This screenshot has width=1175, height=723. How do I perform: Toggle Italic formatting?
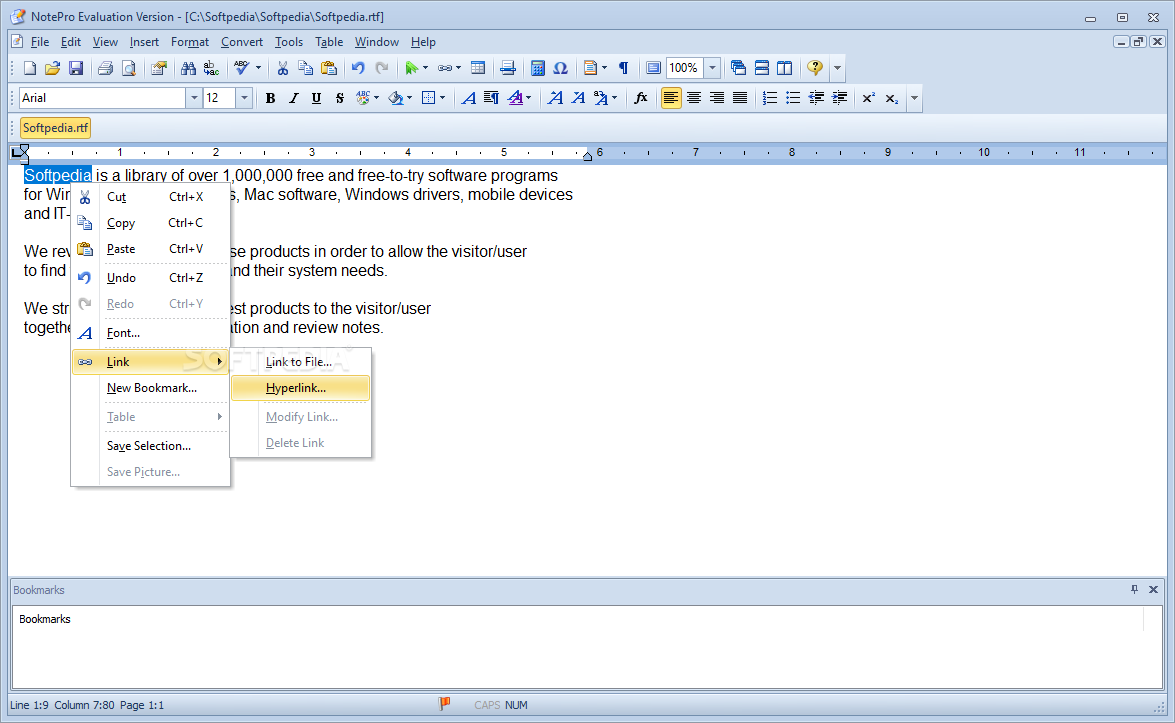[294, 98]
